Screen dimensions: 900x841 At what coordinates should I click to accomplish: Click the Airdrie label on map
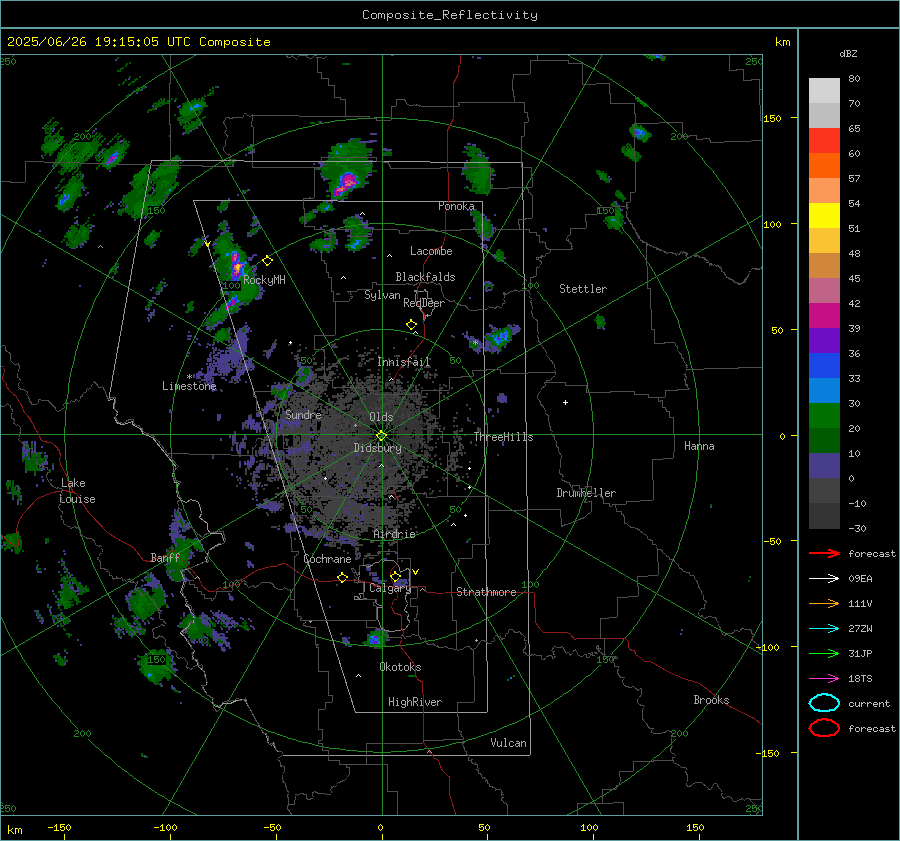pyautogui.click(x=394, y=534)
